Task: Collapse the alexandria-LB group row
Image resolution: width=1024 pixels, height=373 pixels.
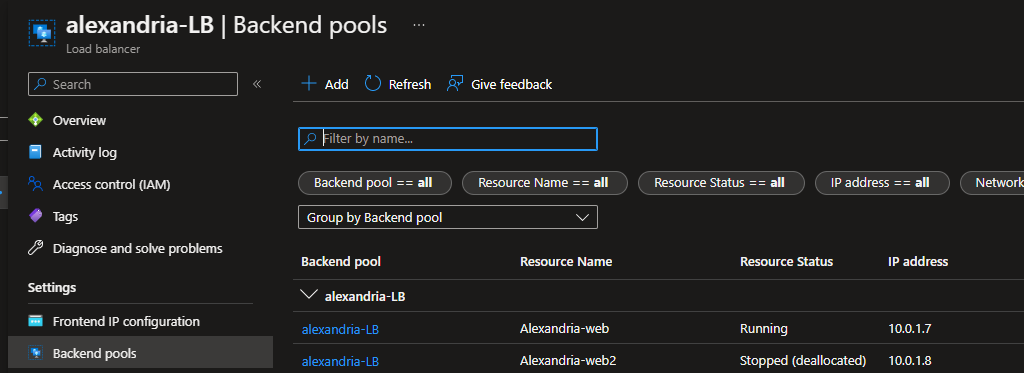Action: 308,295
